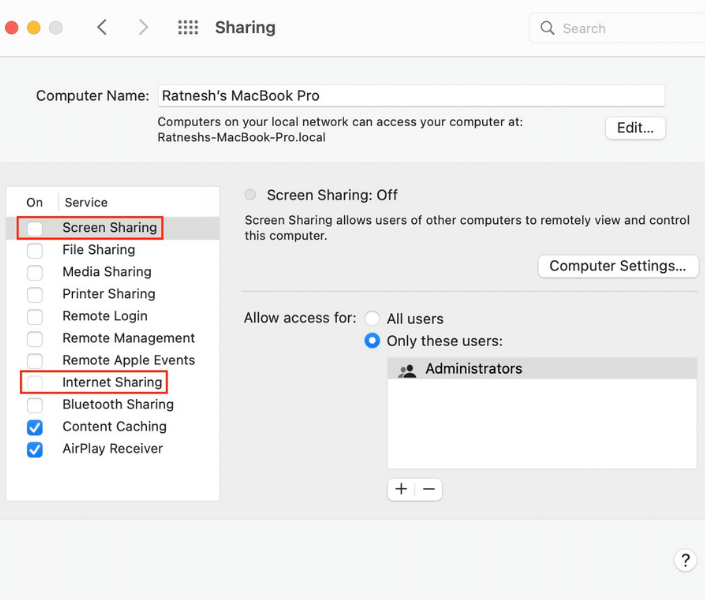Click the On column header

click(x=34, y=202)
